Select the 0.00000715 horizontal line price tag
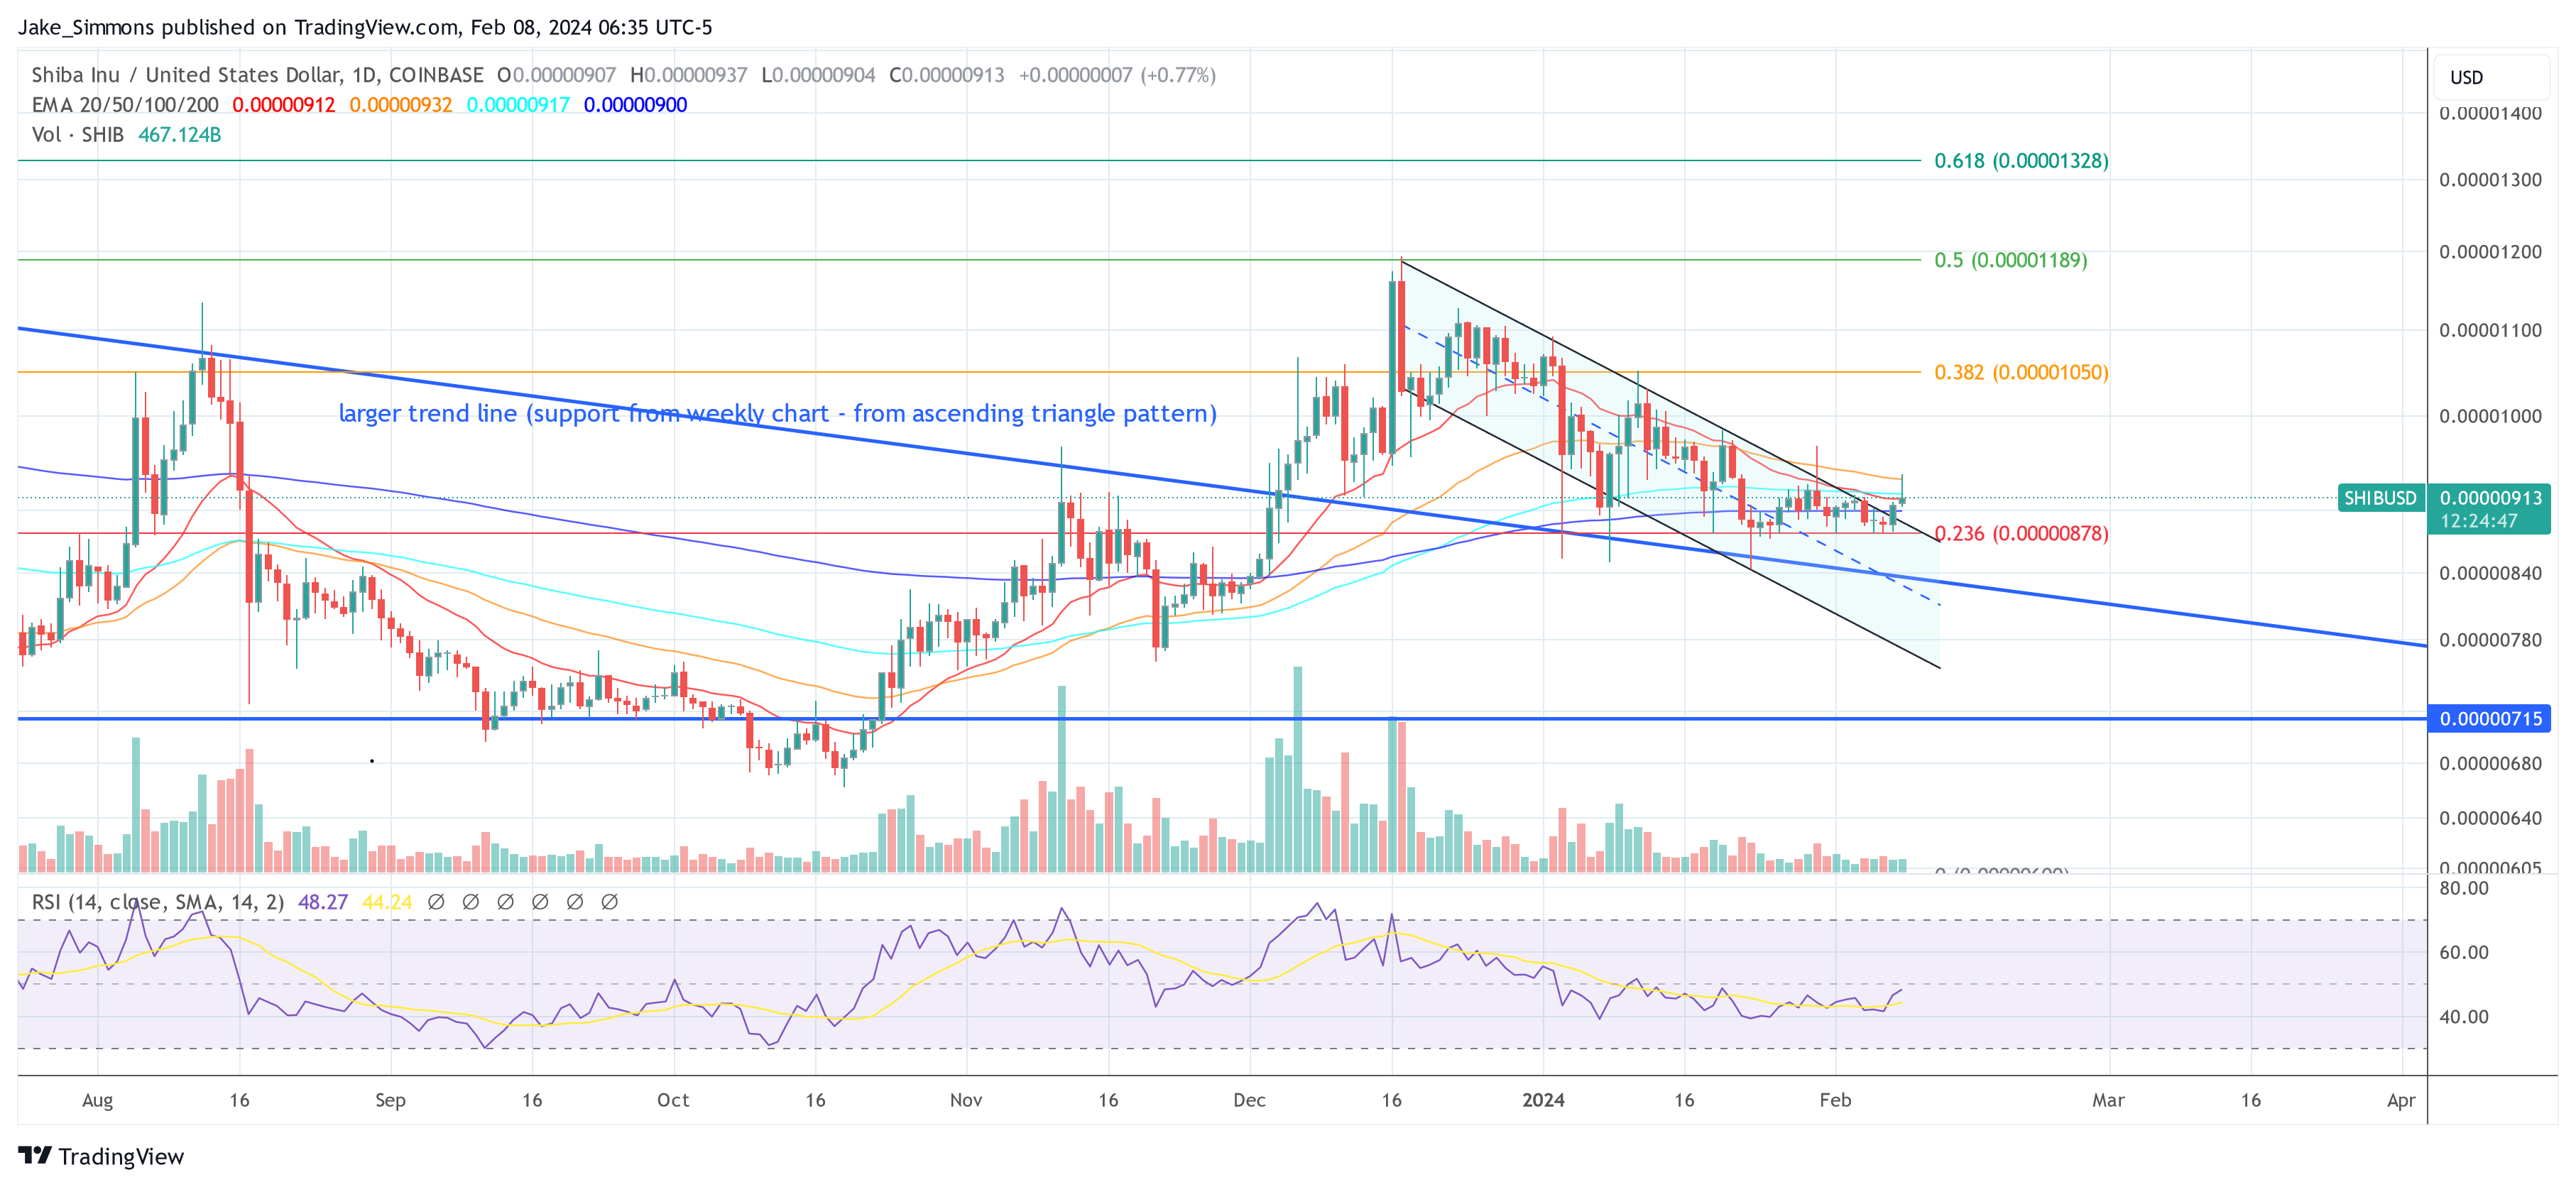 click(x=2490, y=719)
